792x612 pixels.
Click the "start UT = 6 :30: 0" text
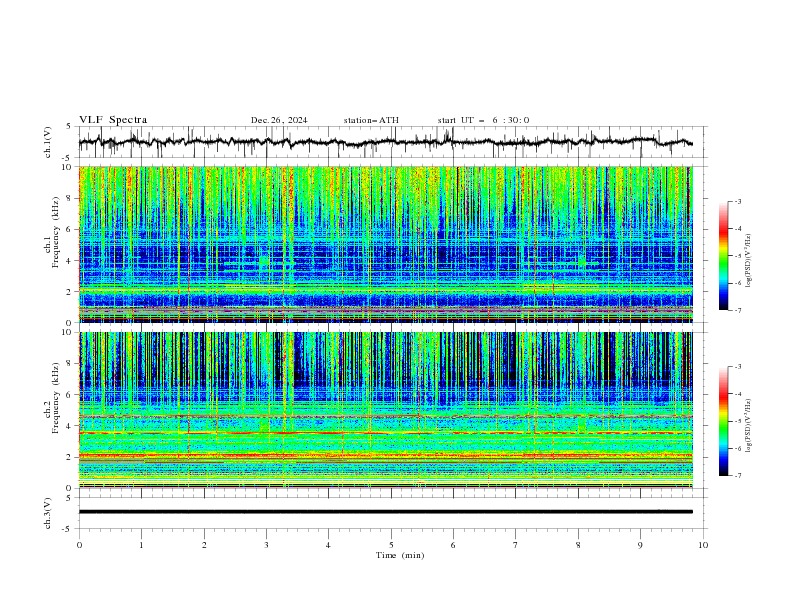[x=483, y=120]
